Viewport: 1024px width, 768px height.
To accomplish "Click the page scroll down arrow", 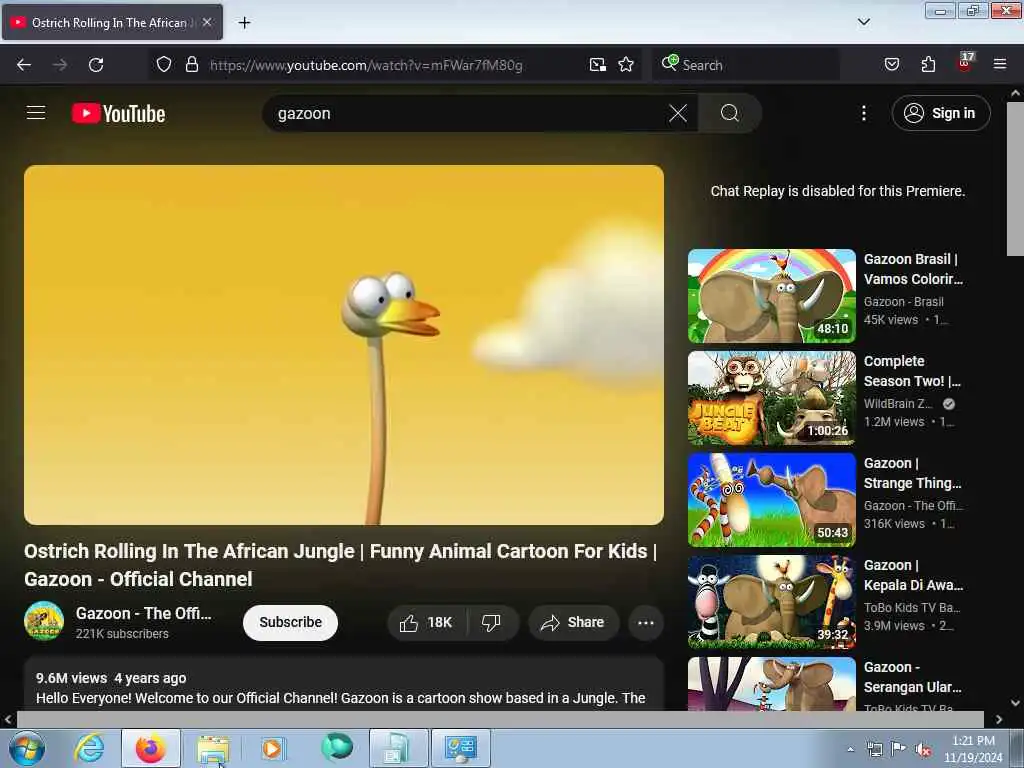I will (1015, 703).
